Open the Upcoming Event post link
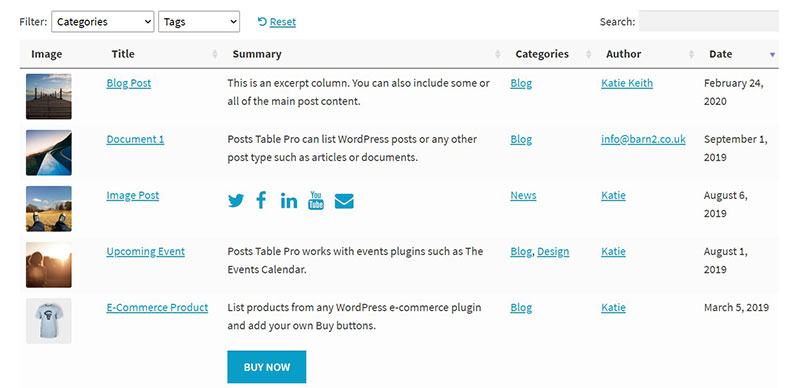The height and width of the screenshot is (388, 800). pos(145,252)
